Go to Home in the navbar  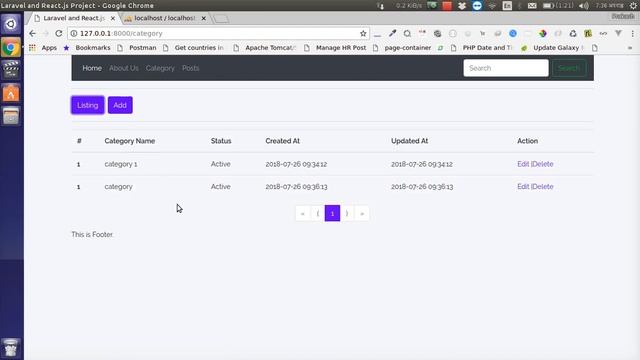92,68
